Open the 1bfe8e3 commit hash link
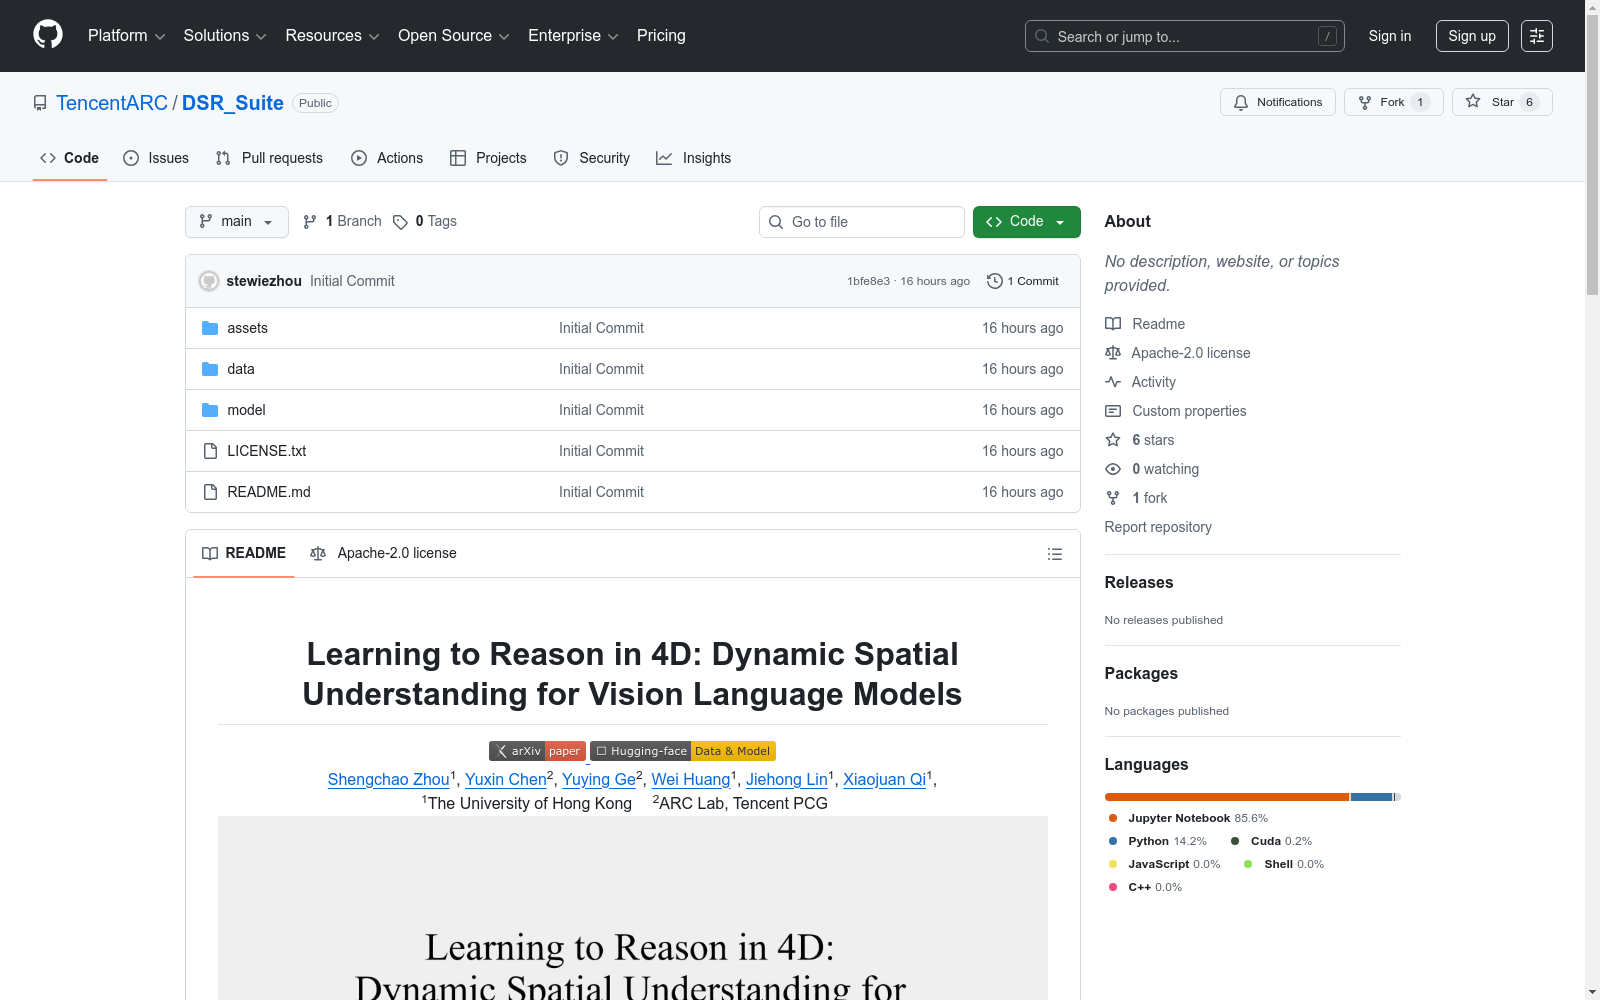The height and width of the screenshot is (1000, 1600). tap(869, 281)
